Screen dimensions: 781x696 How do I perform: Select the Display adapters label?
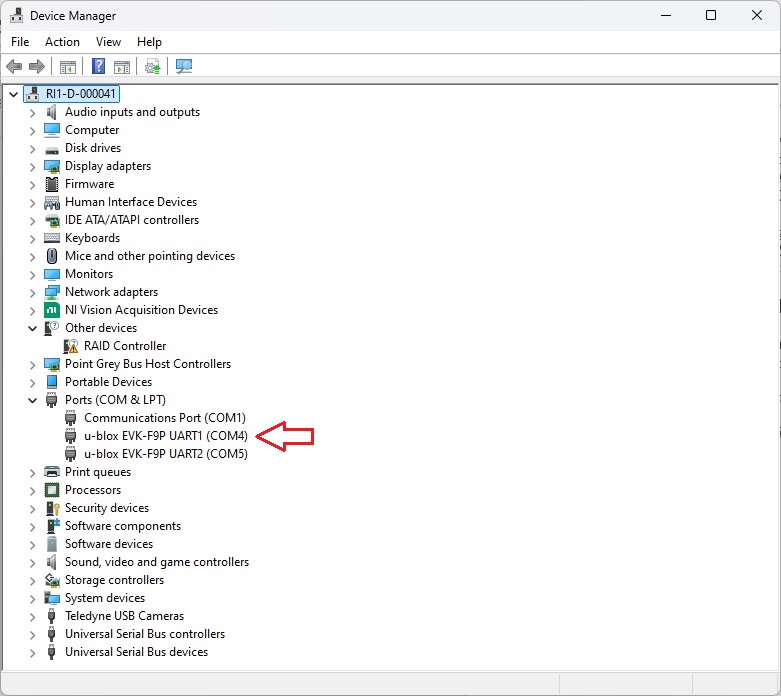[x=108, y=166]
